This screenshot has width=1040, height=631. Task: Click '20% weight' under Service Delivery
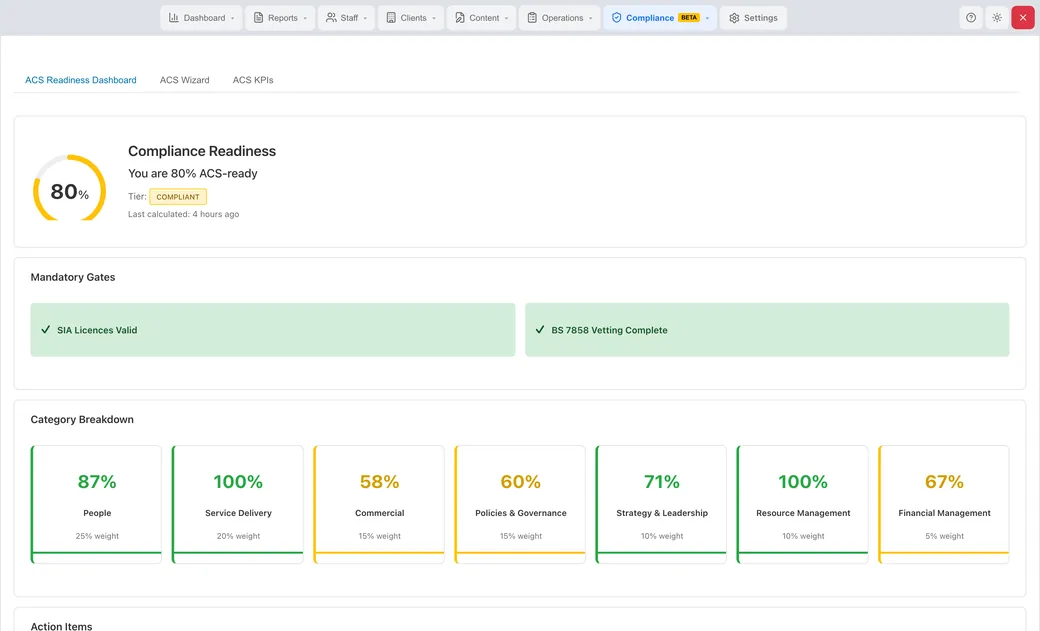[238, 536]
